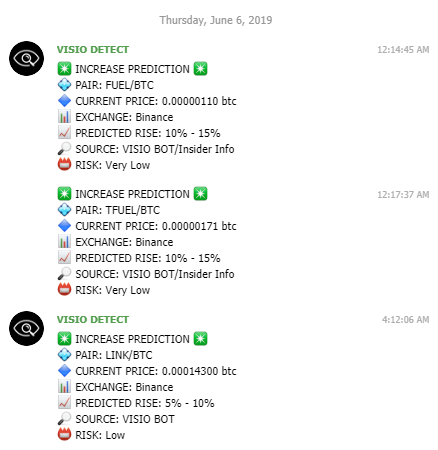Screen dimensions: 438x450
Task: Click the PAIR: TFUEL/BTC text
Action: tap(117, 210)
